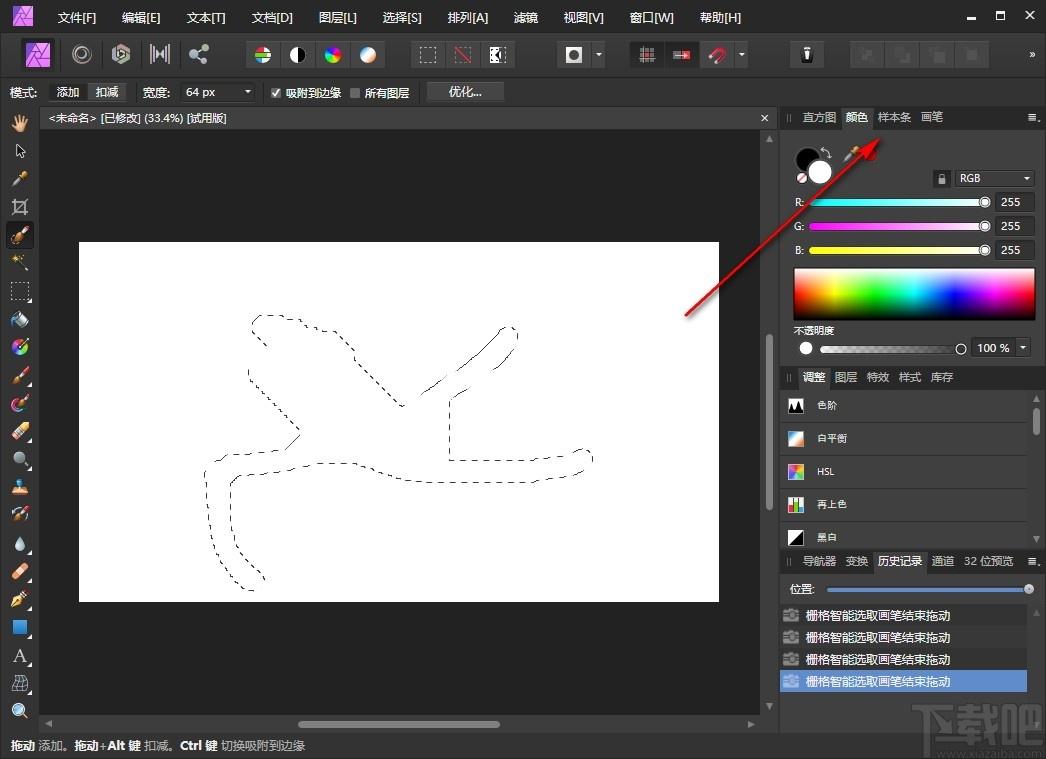The height and width of the screenshot is (759, 1046).
Task: Select the Flood Select magic wand tool
Action: point(20,262)
